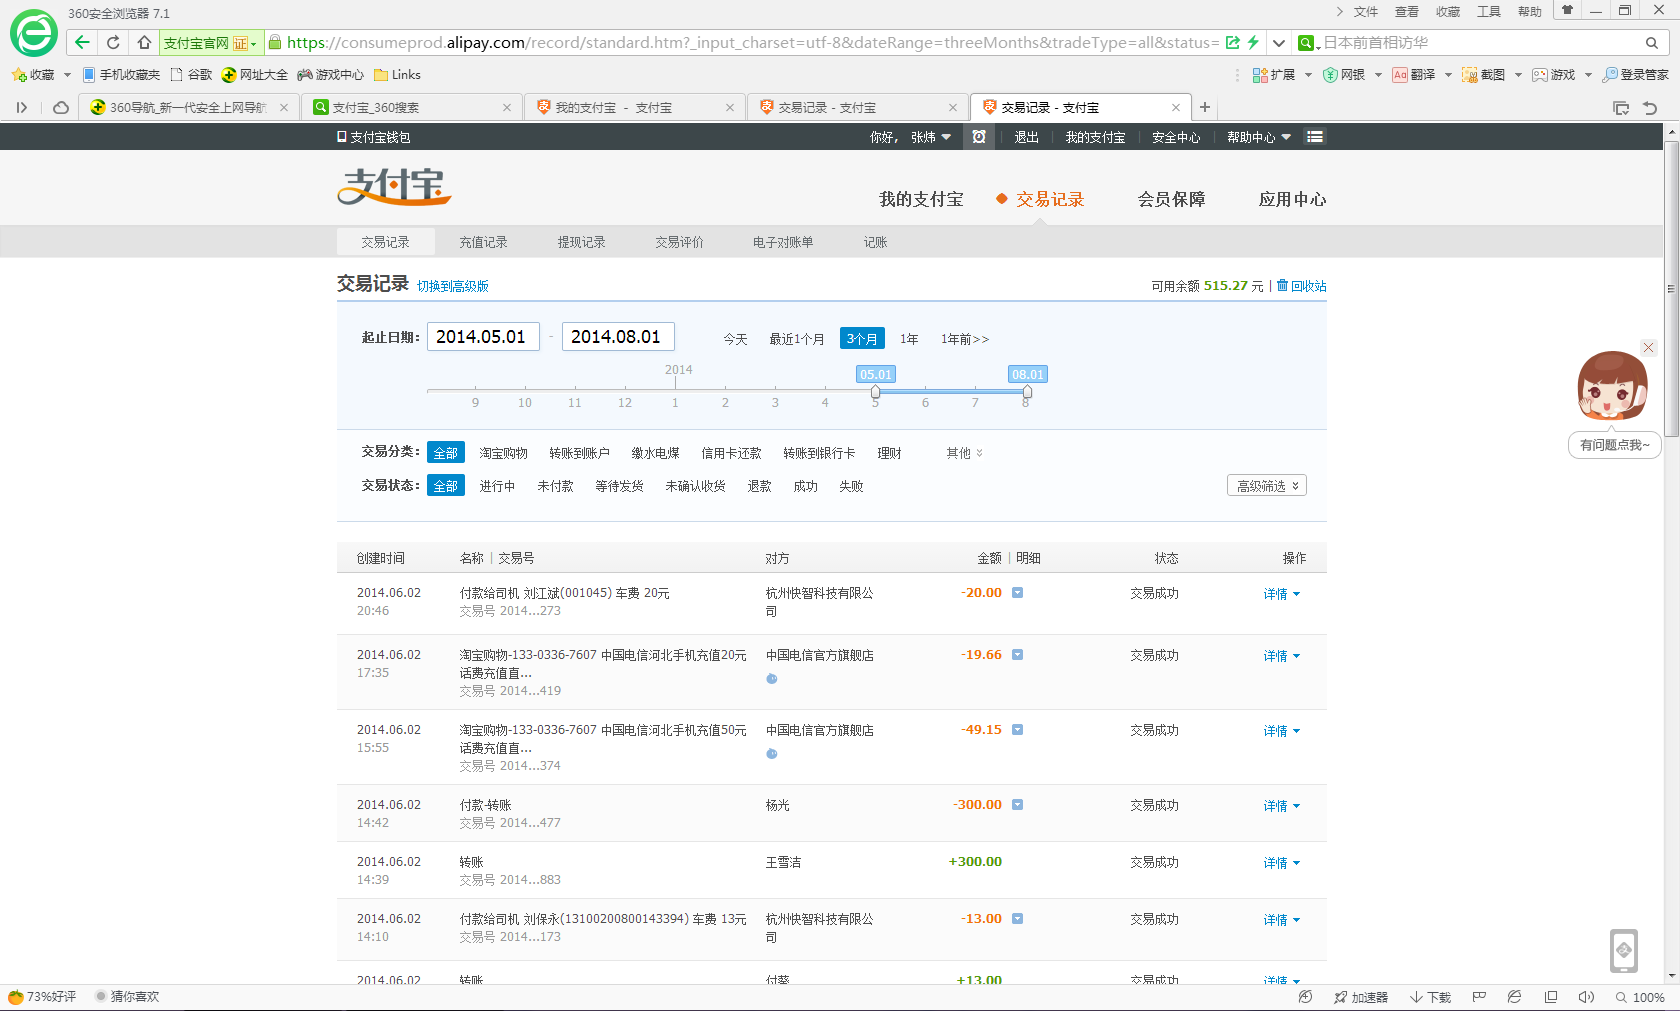Click the 05.01 start handle on date slider

click(875, 392)
